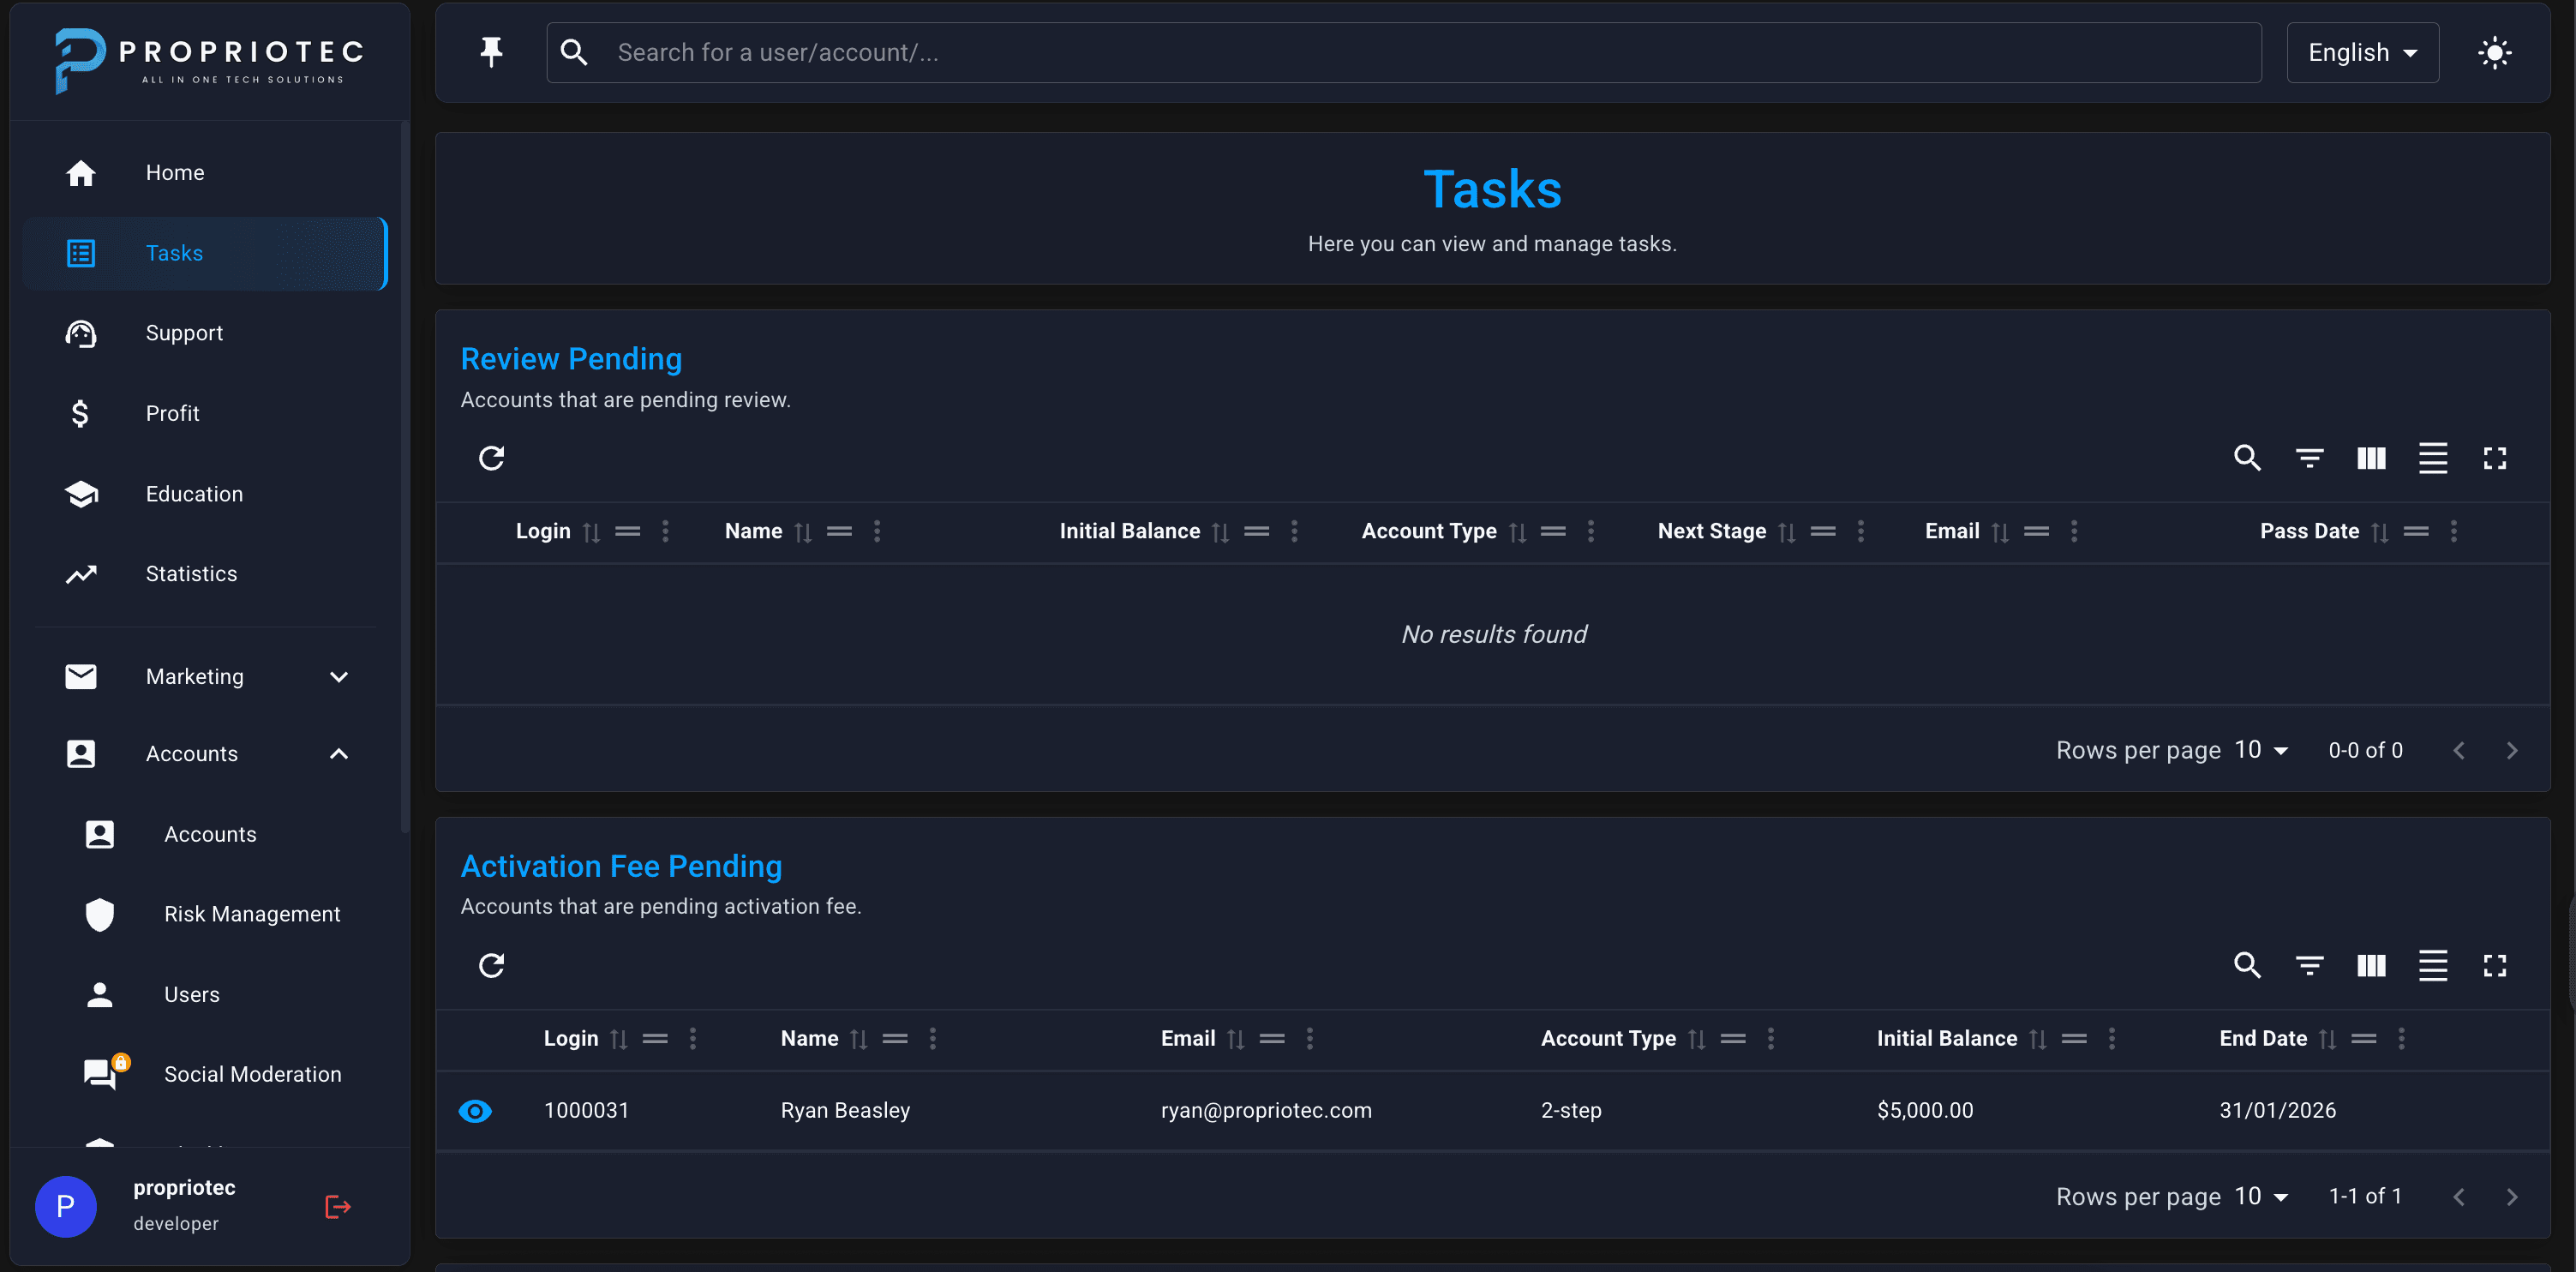Toggle filters in Activation Fee Pending toolbar

click(x=2309, y=966)
